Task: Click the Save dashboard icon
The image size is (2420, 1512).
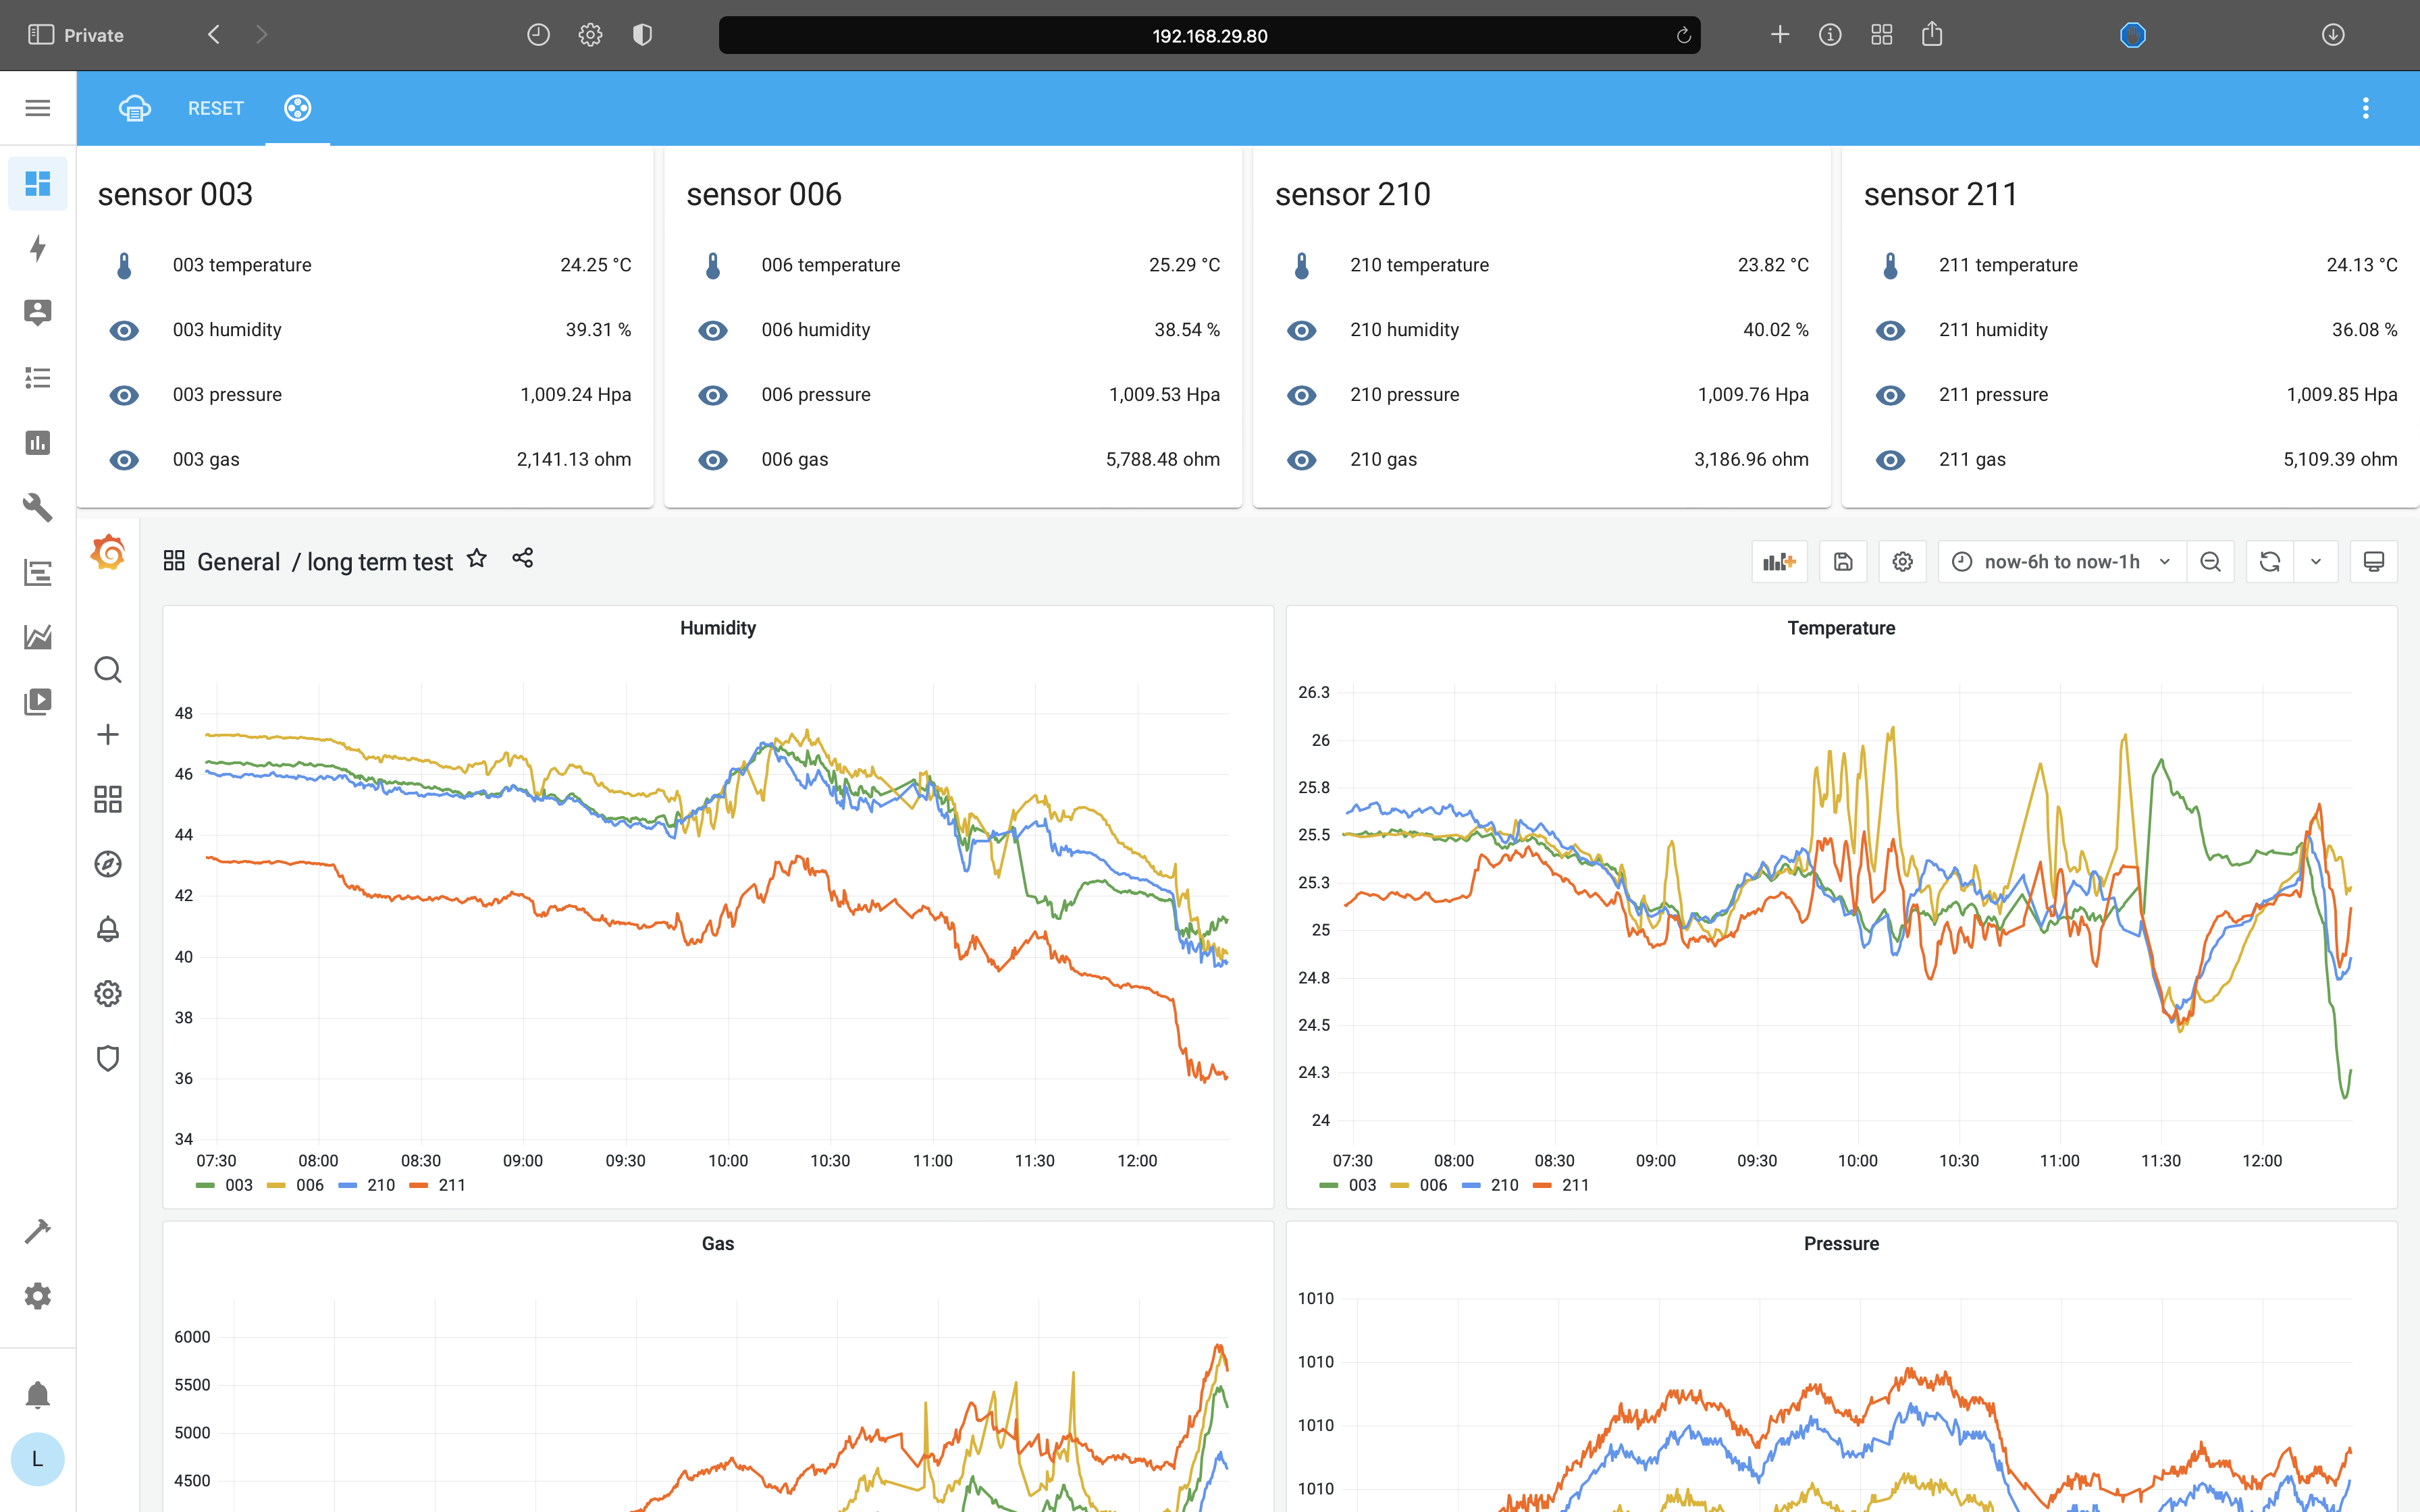Action: [1843, 562]
